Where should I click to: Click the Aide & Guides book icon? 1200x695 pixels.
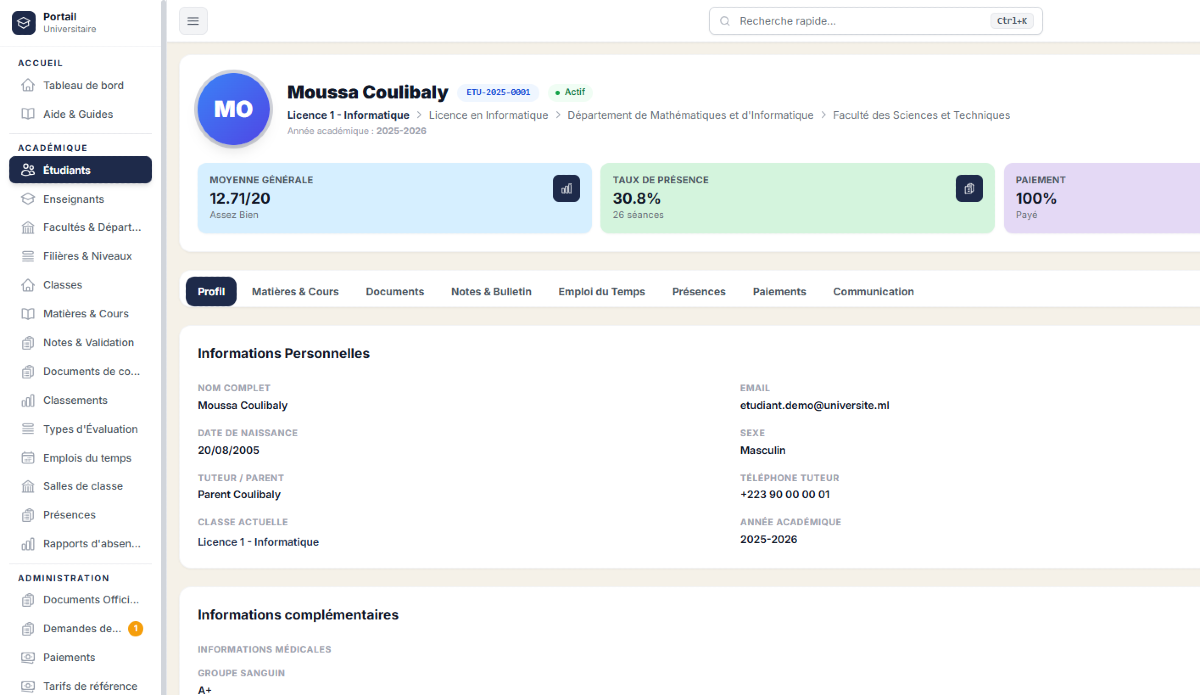pyautogui.click(x=28, y=114)
